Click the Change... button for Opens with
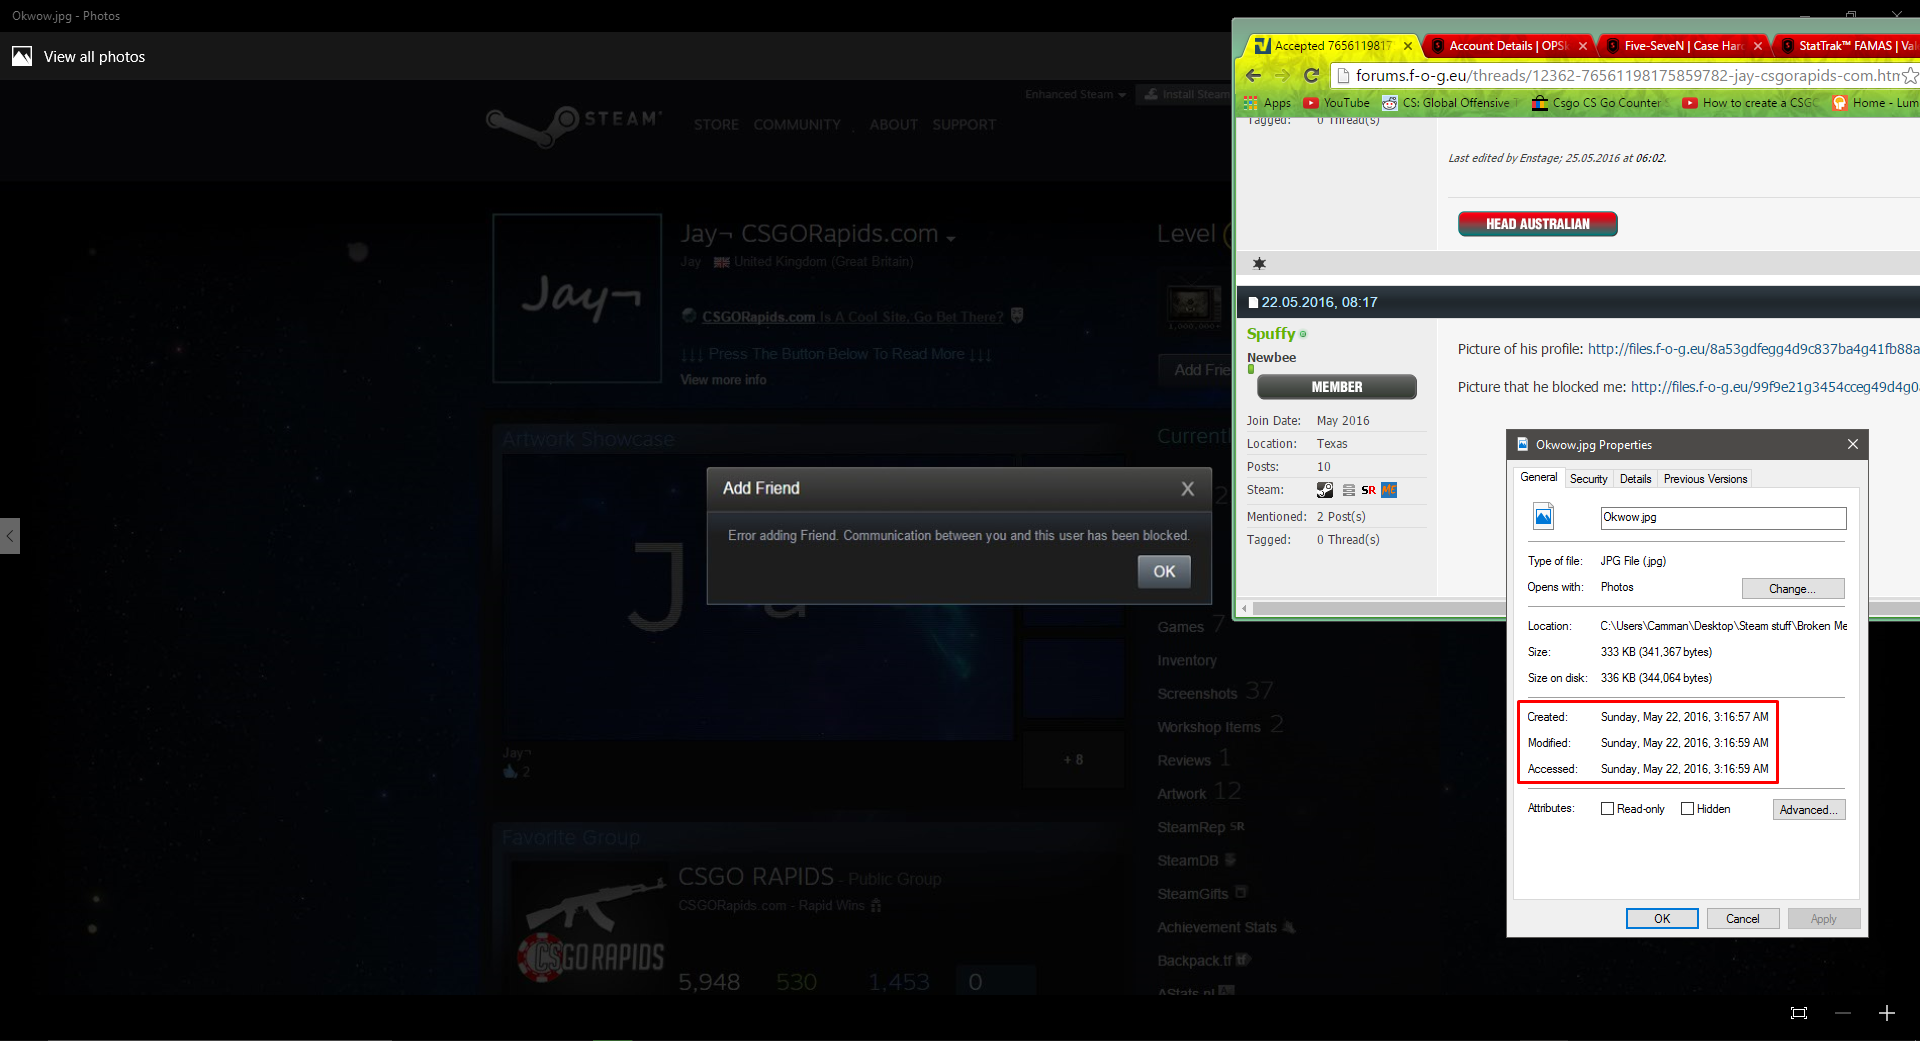Image resolution: width=1920 pixels, height=1041 pixels. 1792,589
